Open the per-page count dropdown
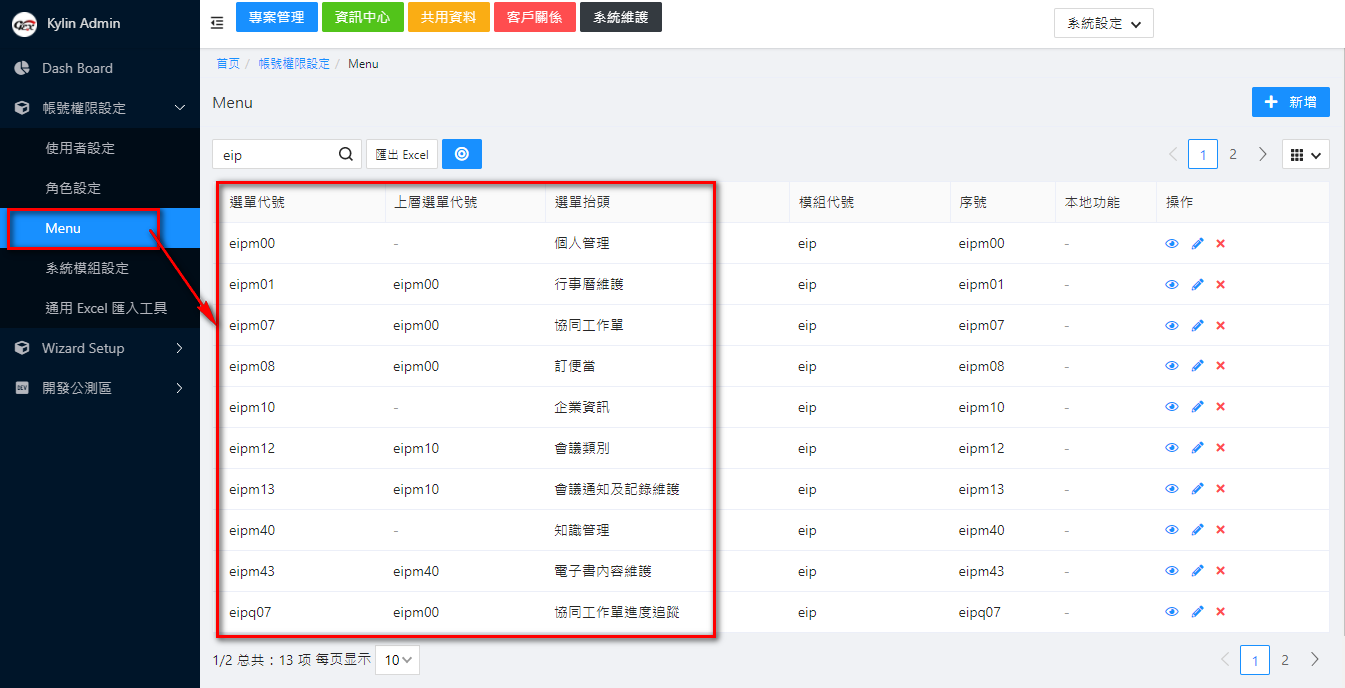This screenshot has width=1345, height=688. click(x=397, y=660)
